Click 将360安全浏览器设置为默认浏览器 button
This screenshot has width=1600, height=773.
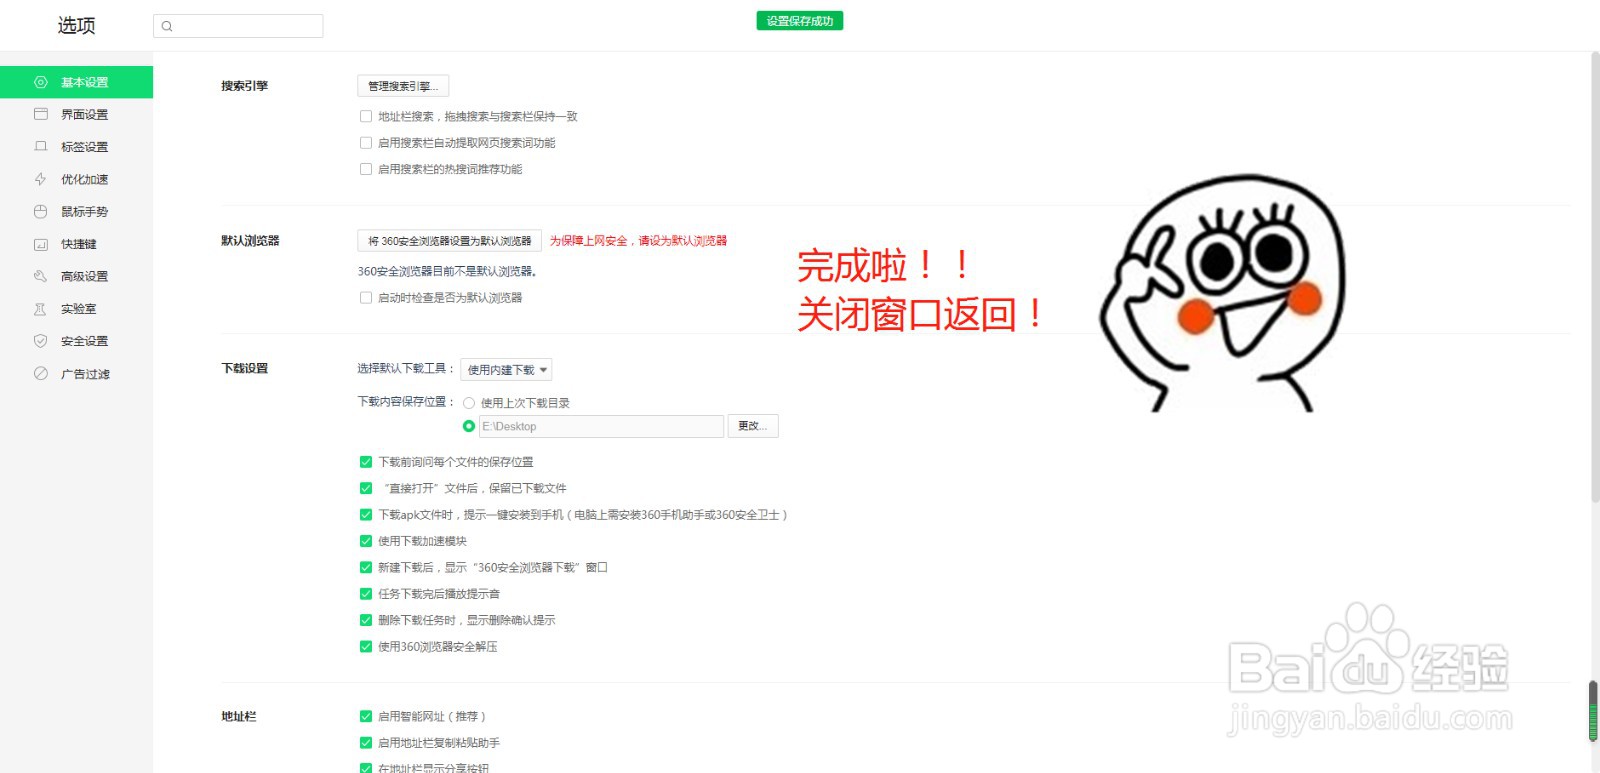[449, 241]
